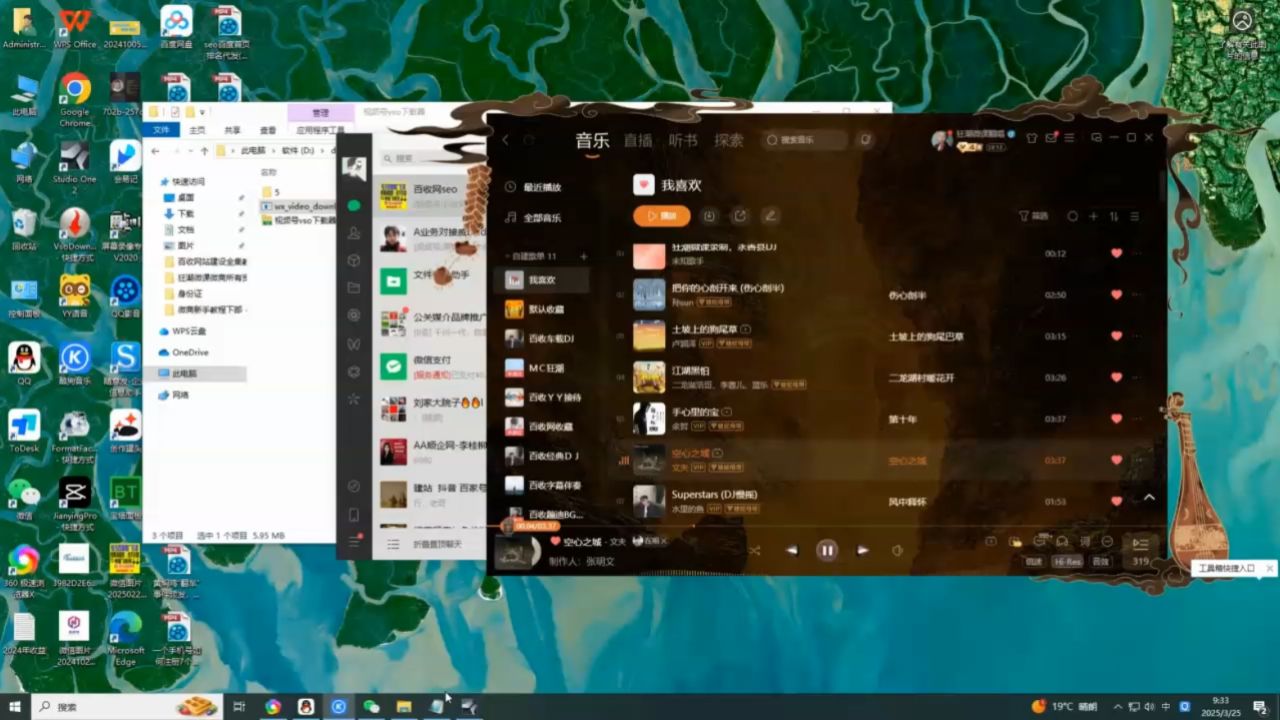Unlike 江湖黑怕 via heart icon
The image size is (1280, 720).
tap(1116, 378)
